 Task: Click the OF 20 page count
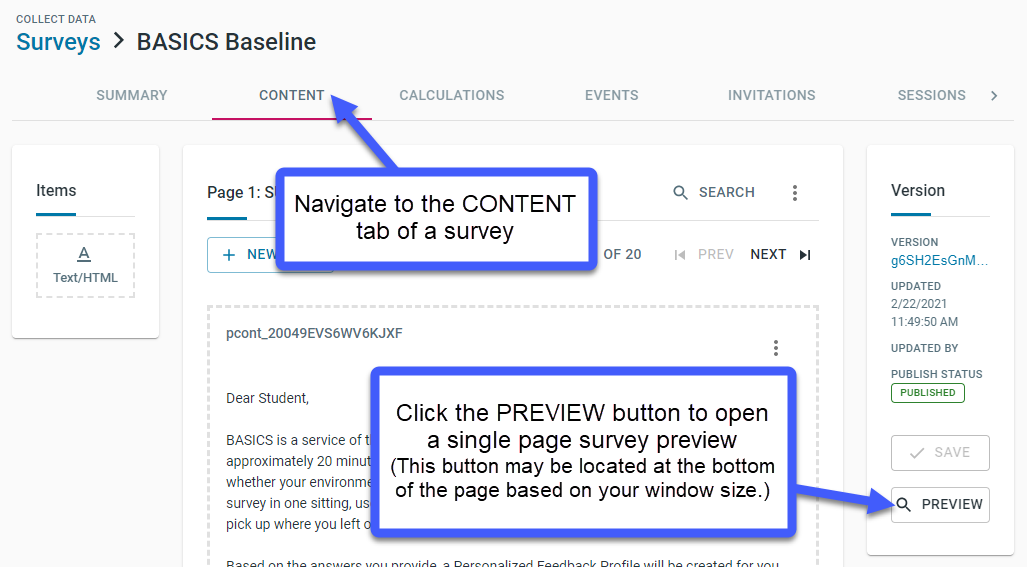[622, 255]
